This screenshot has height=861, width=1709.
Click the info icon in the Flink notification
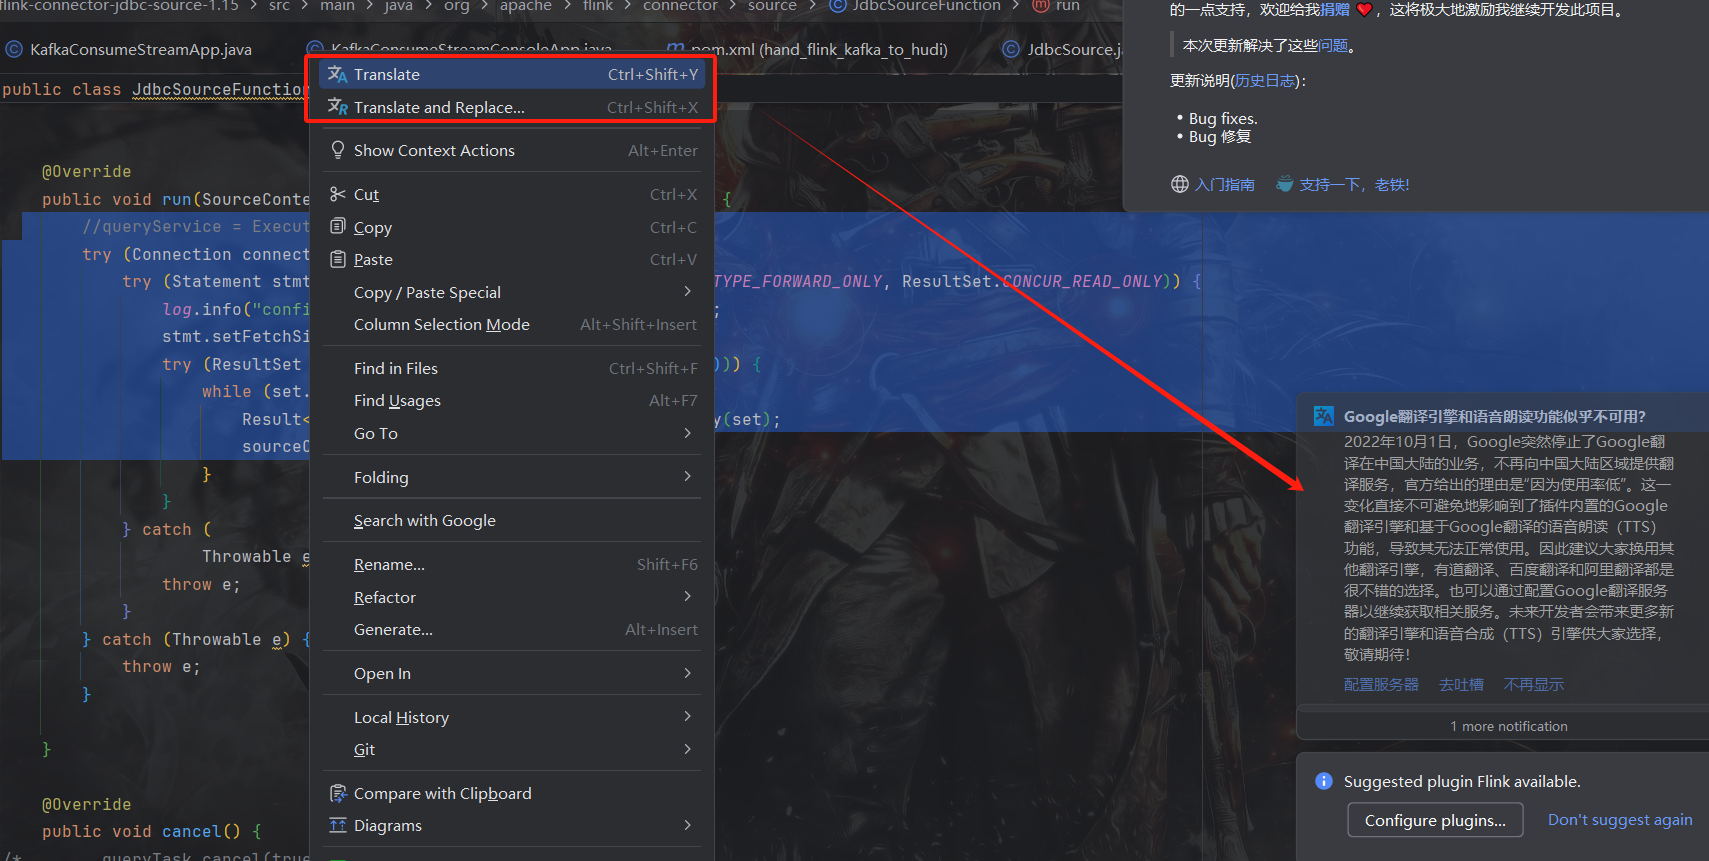tap(1324, 781)
